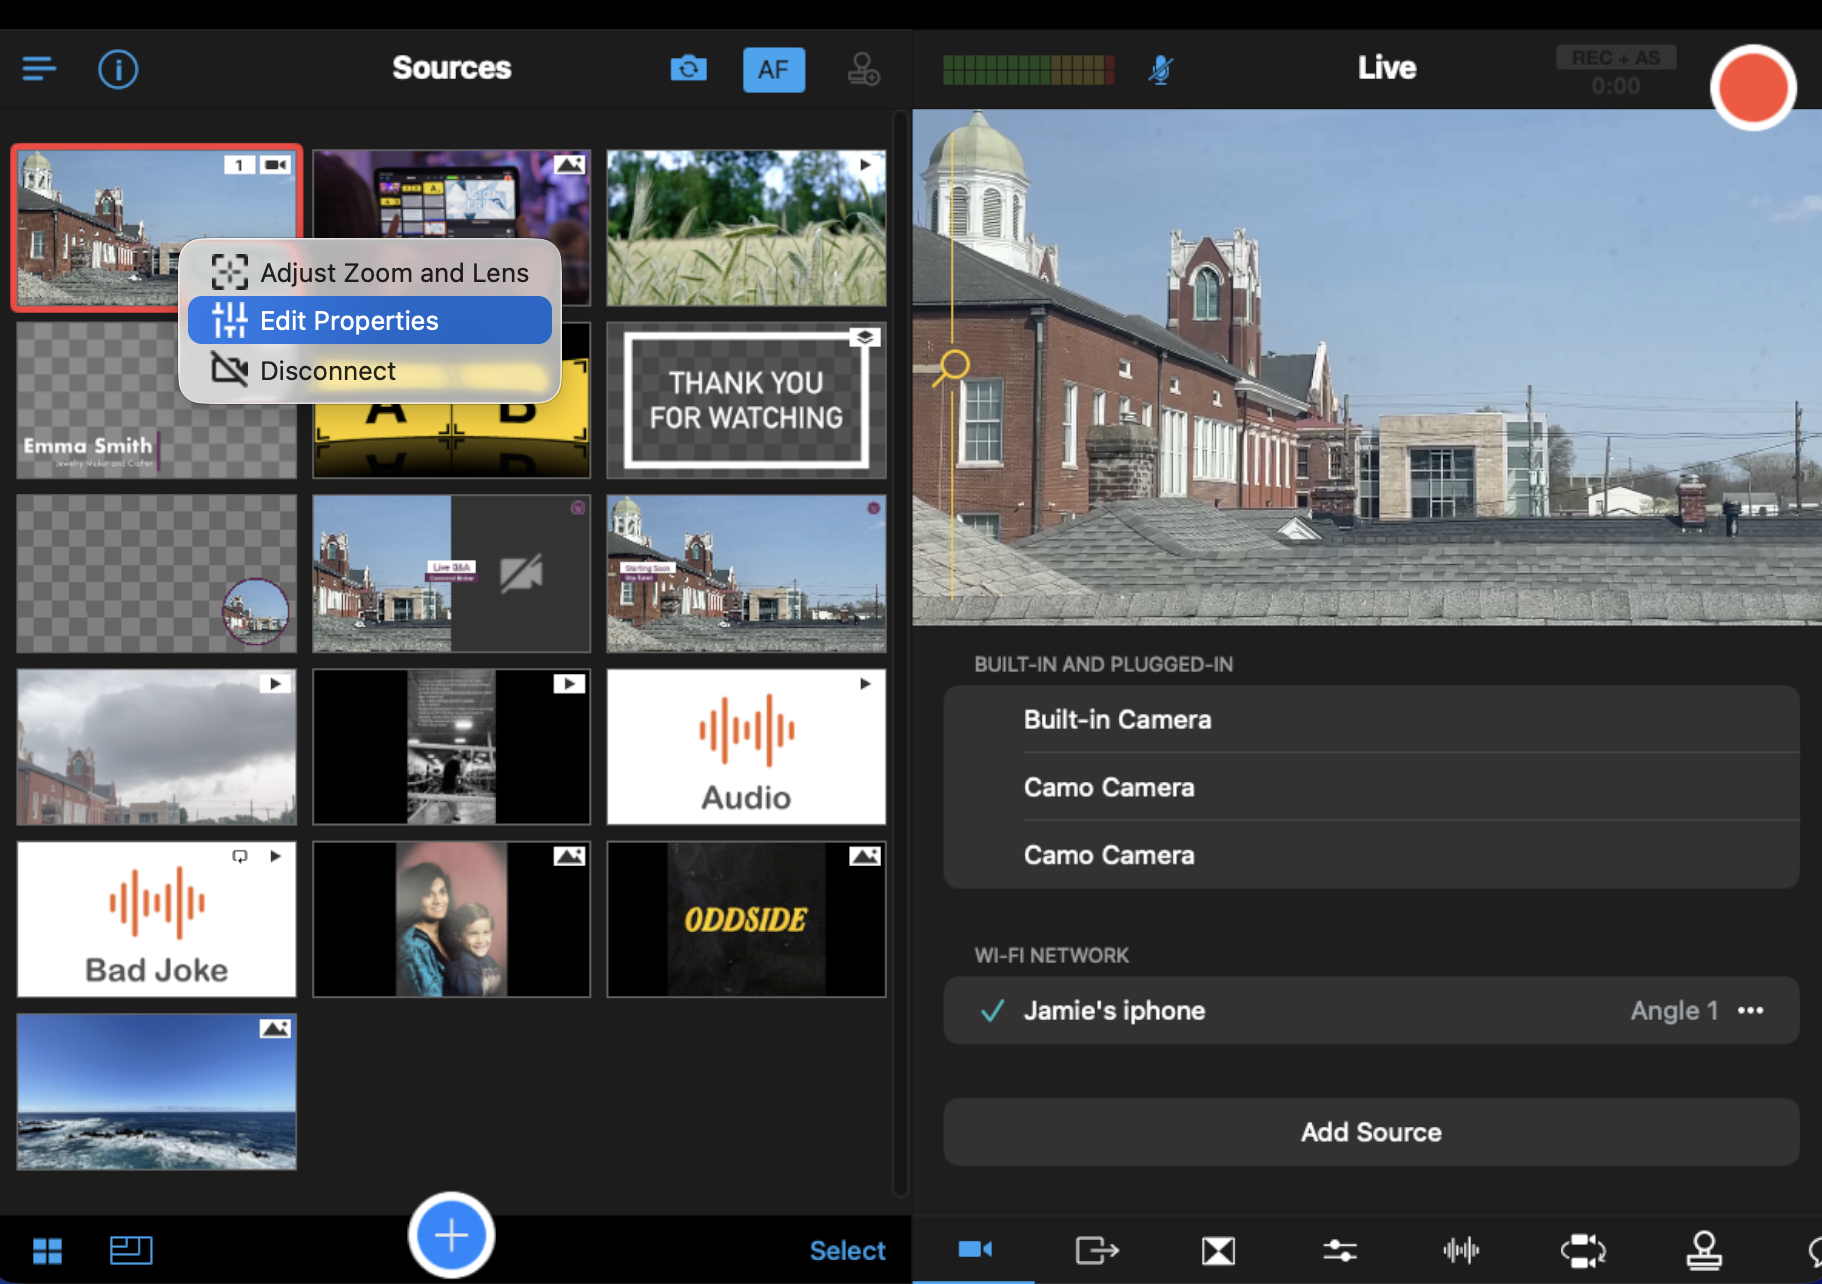Choose Edit Properties in context menu

pyautogui.click(x=370, y=320)
